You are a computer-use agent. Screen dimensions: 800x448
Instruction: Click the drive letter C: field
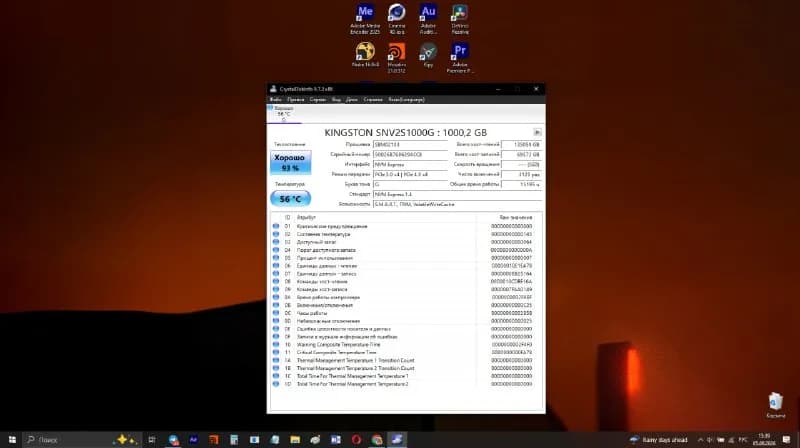410,184
